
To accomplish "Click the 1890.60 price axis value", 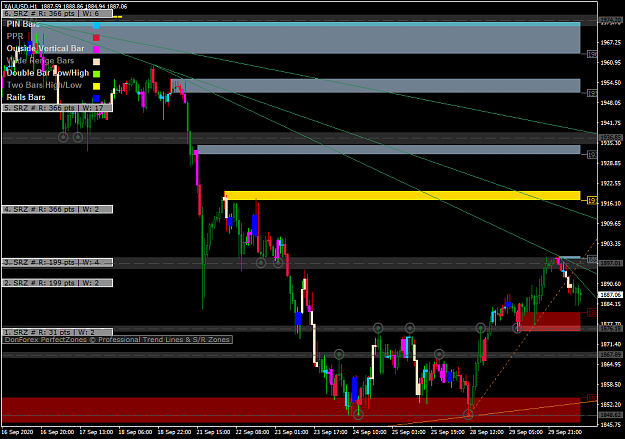I will [x=610, y=284].
